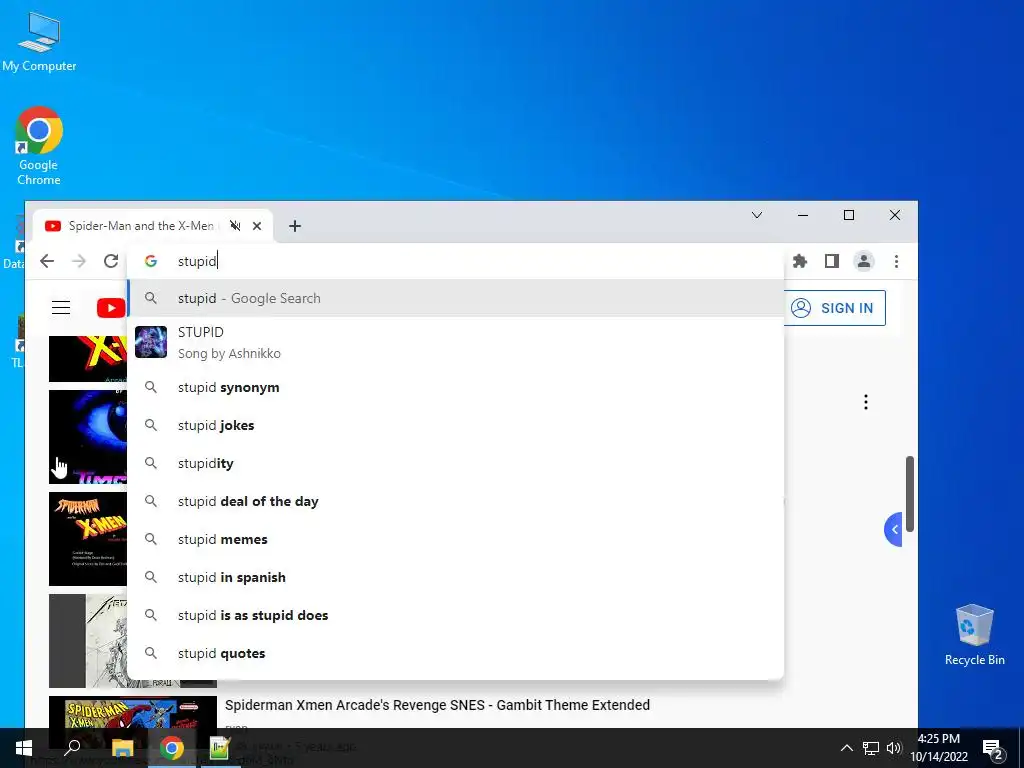The height and width of the screenshot is (768, 1024).
Task: Open the blue eye video thumbnail
Action: pos(88,437)
